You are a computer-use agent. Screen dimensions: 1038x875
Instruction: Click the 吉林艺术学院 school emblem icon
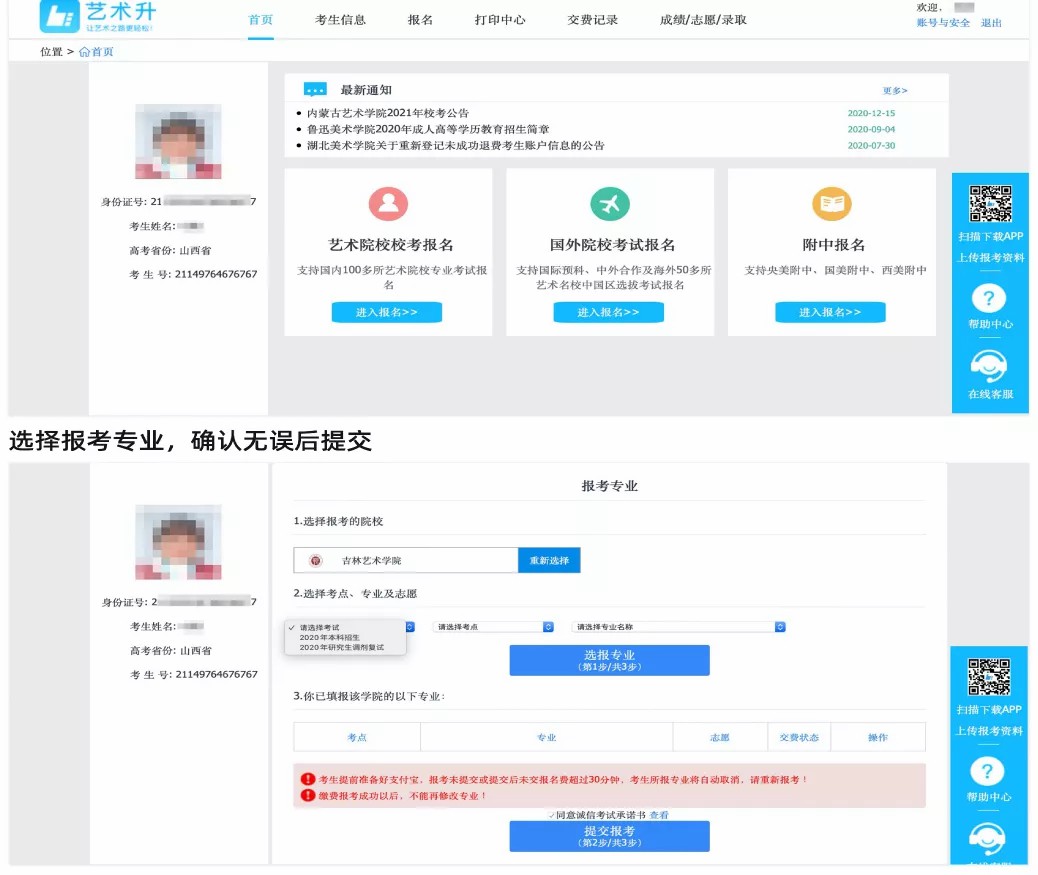(316, 561)
